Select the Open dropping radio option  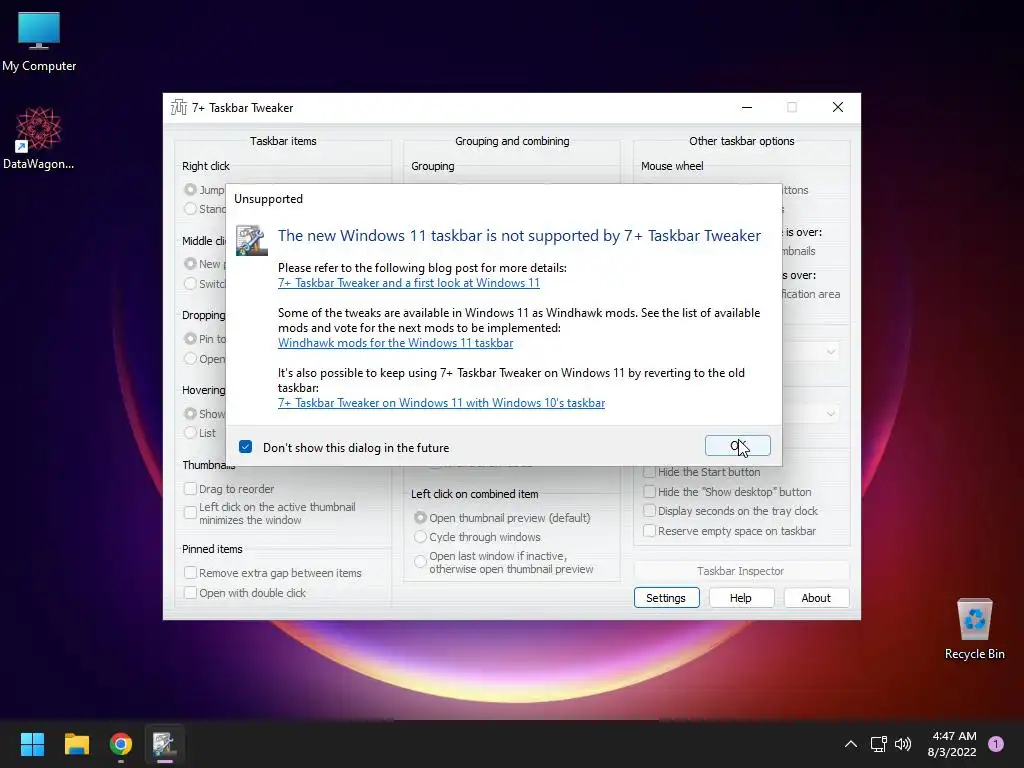click(x=190, y=359)
